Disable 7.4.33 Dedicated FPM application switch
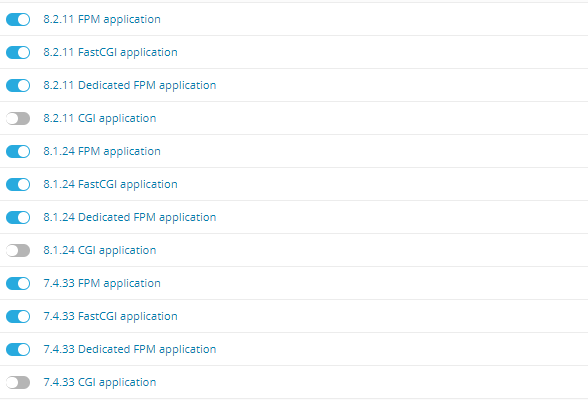This screenshot has height=400, width=588. 18,349
